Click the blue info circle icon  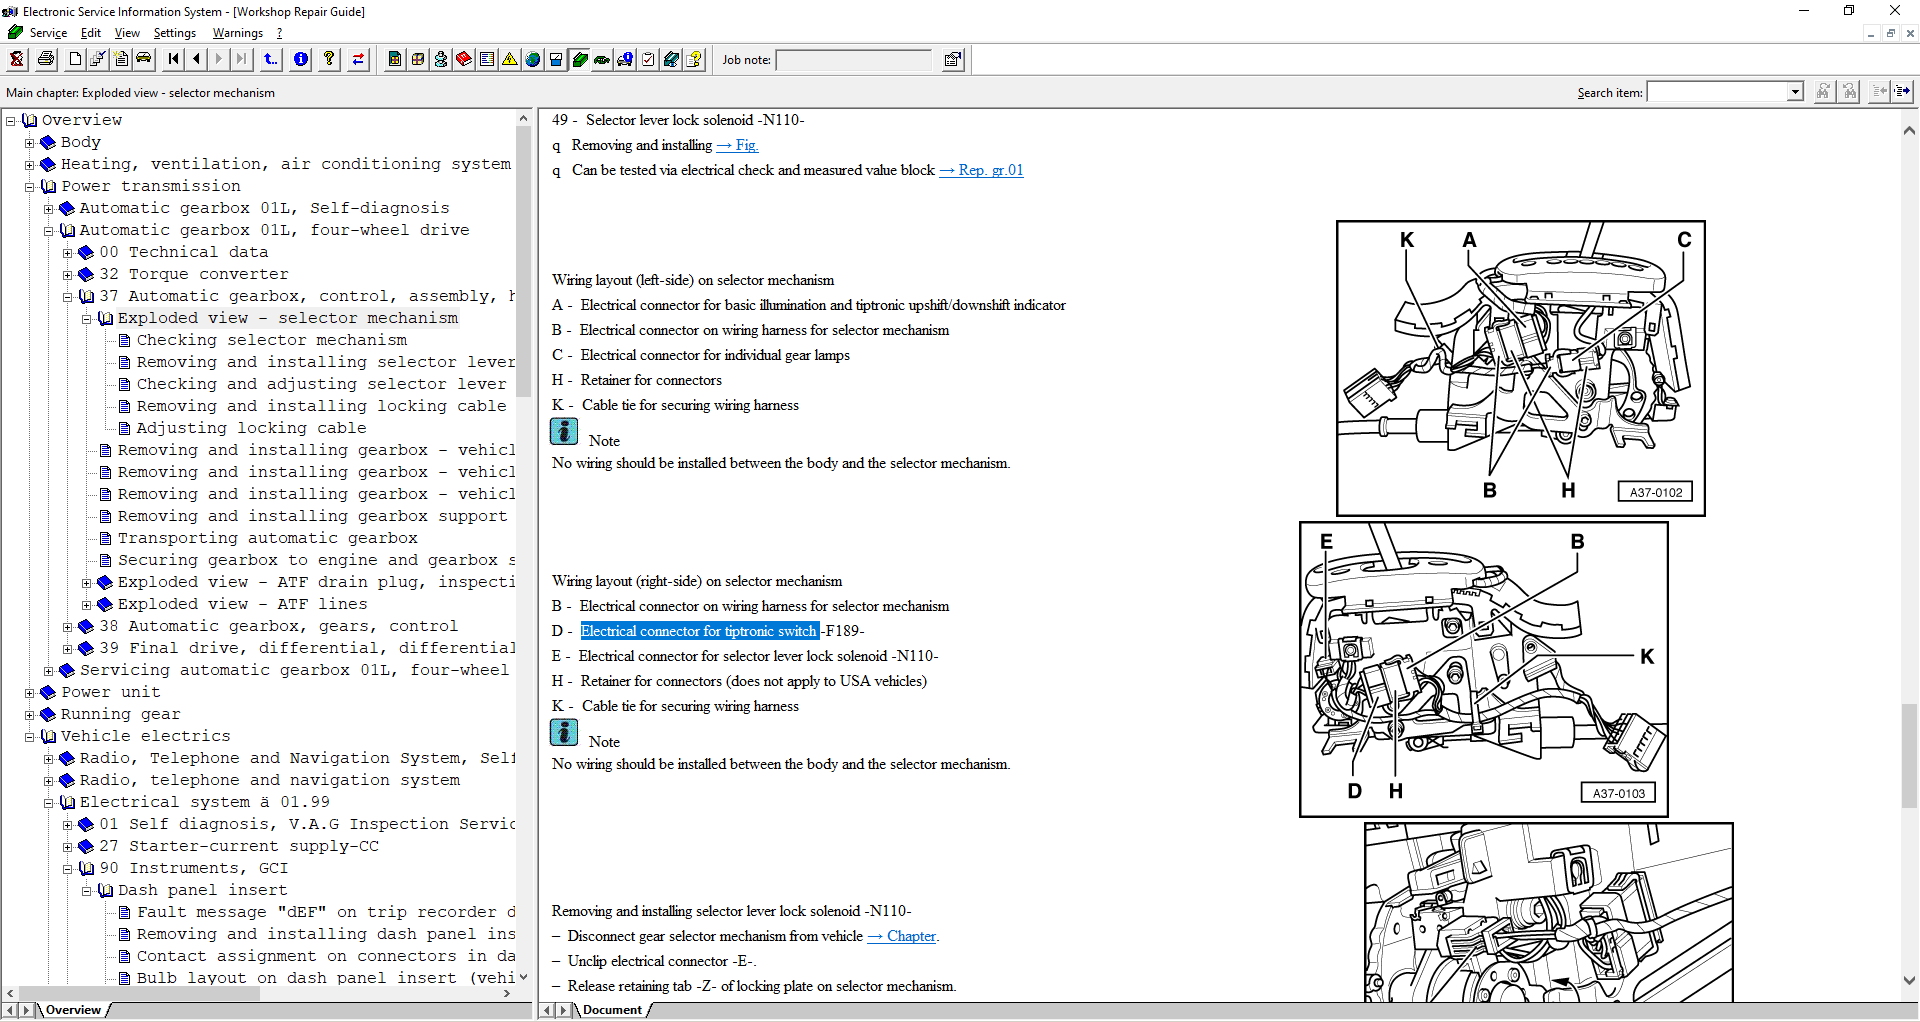click(301, 60)
